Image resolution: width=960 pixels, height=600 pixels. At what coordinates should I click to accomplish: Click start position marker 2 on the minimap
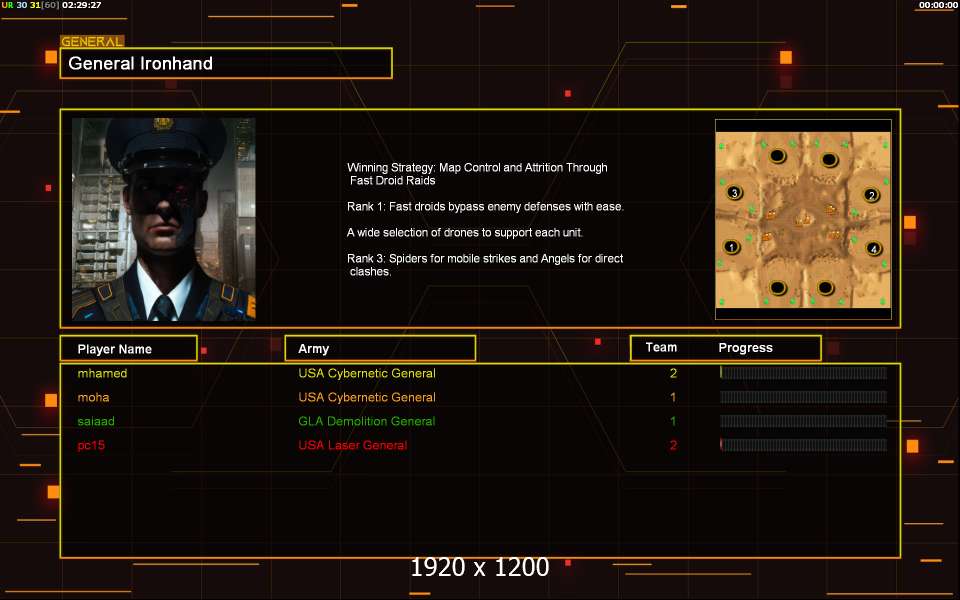tap(871, 195)
